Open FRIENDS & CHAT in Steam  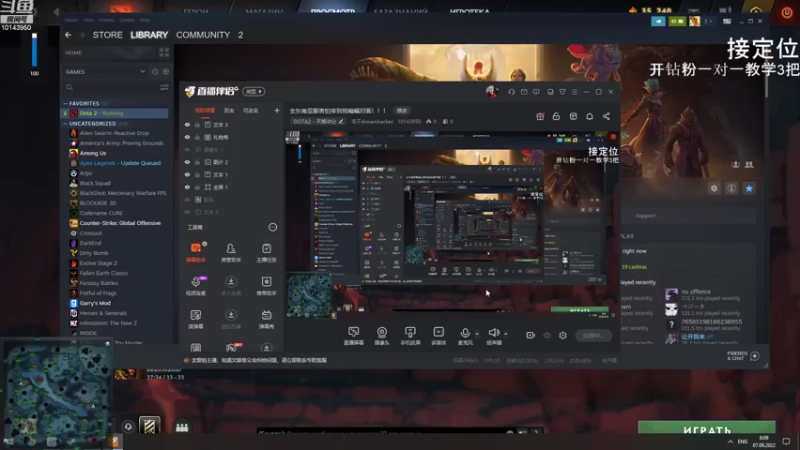tap(742, 356)
